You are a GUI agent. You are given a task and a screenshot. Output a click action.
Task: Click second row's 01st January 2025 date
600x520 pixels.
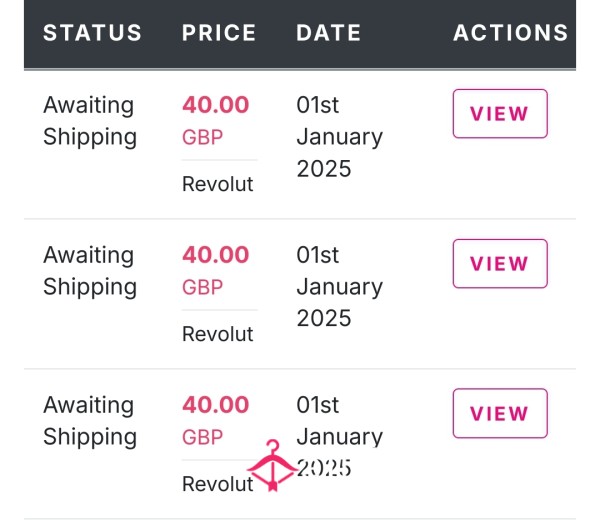[x=339, y=287]
